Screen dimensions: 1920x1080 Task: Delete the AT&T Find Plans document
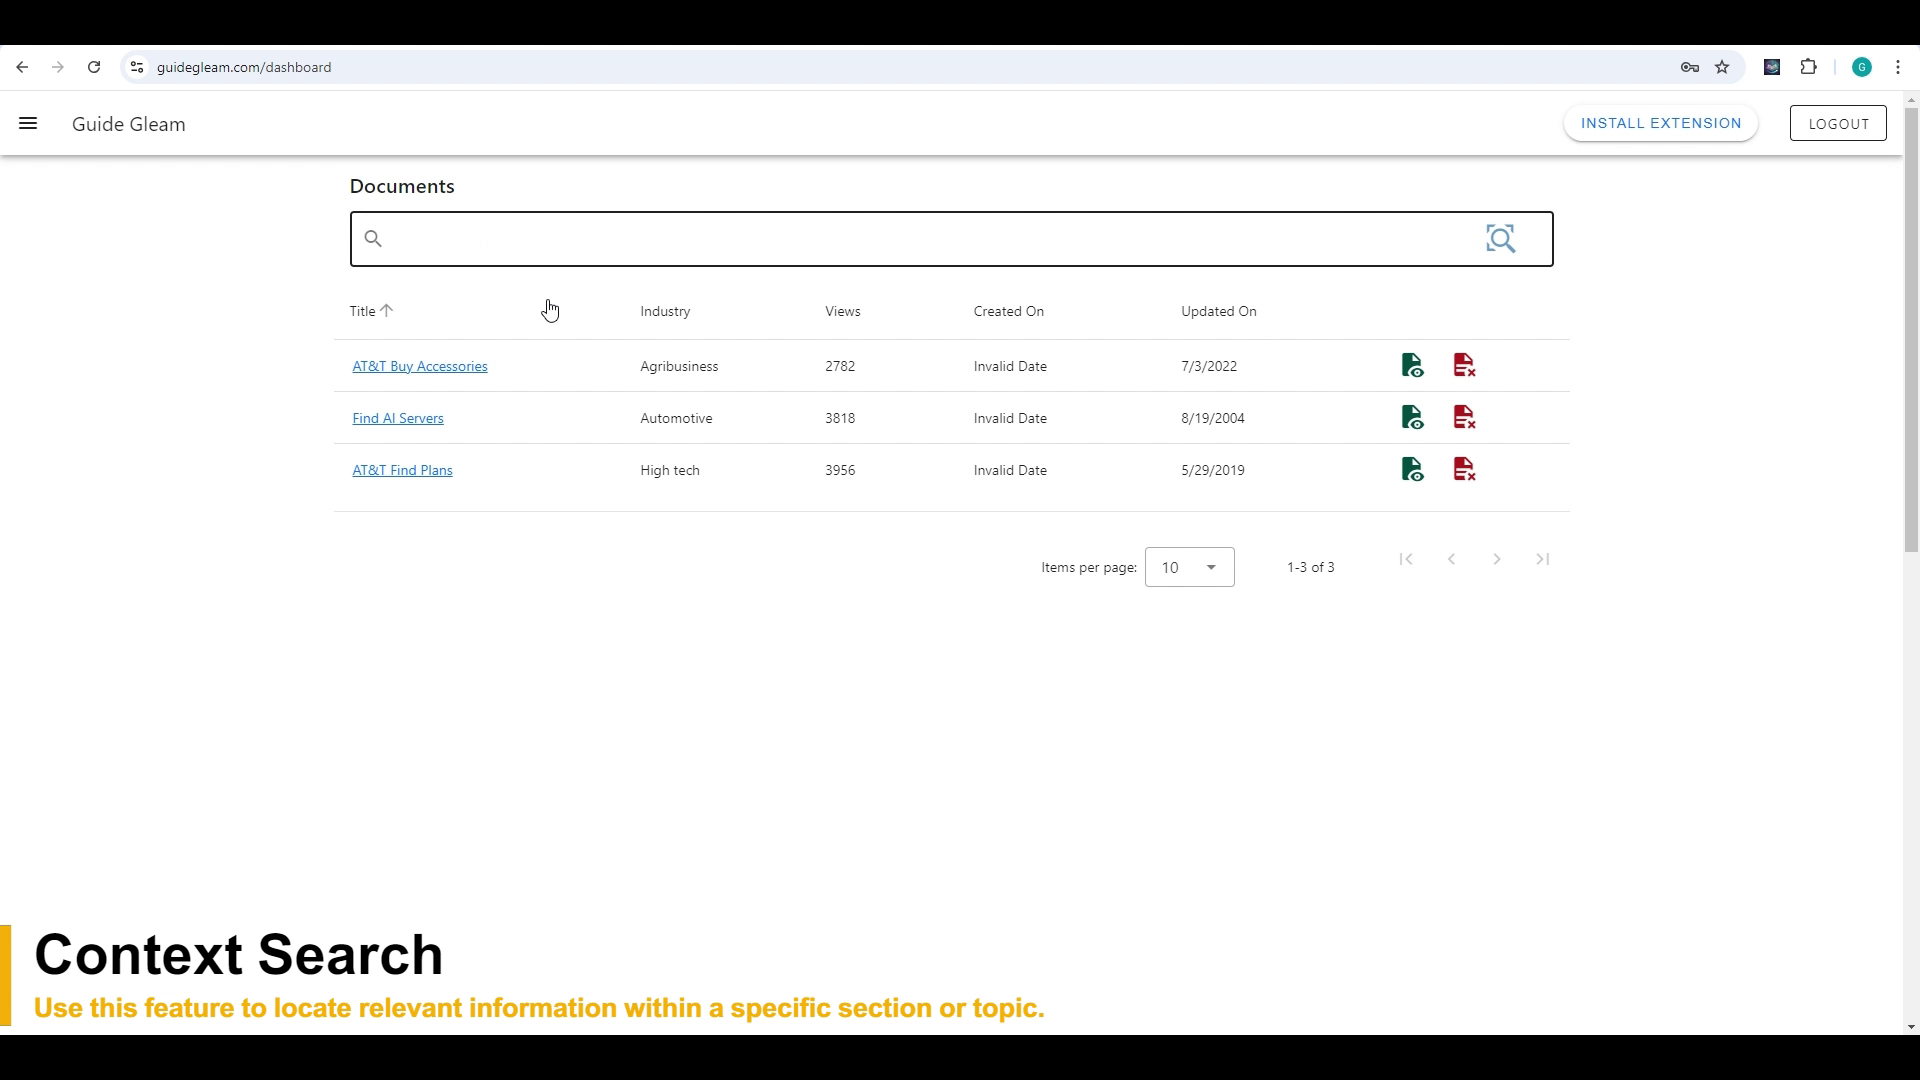point(1464,470)
